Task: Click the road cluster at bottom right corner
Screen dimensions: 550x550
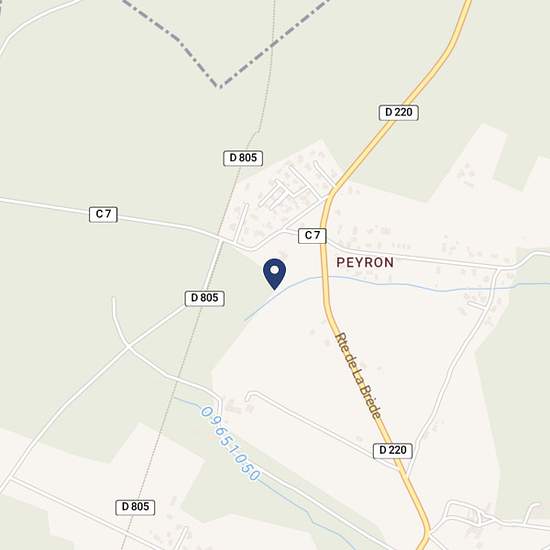Action: [491, 518]
